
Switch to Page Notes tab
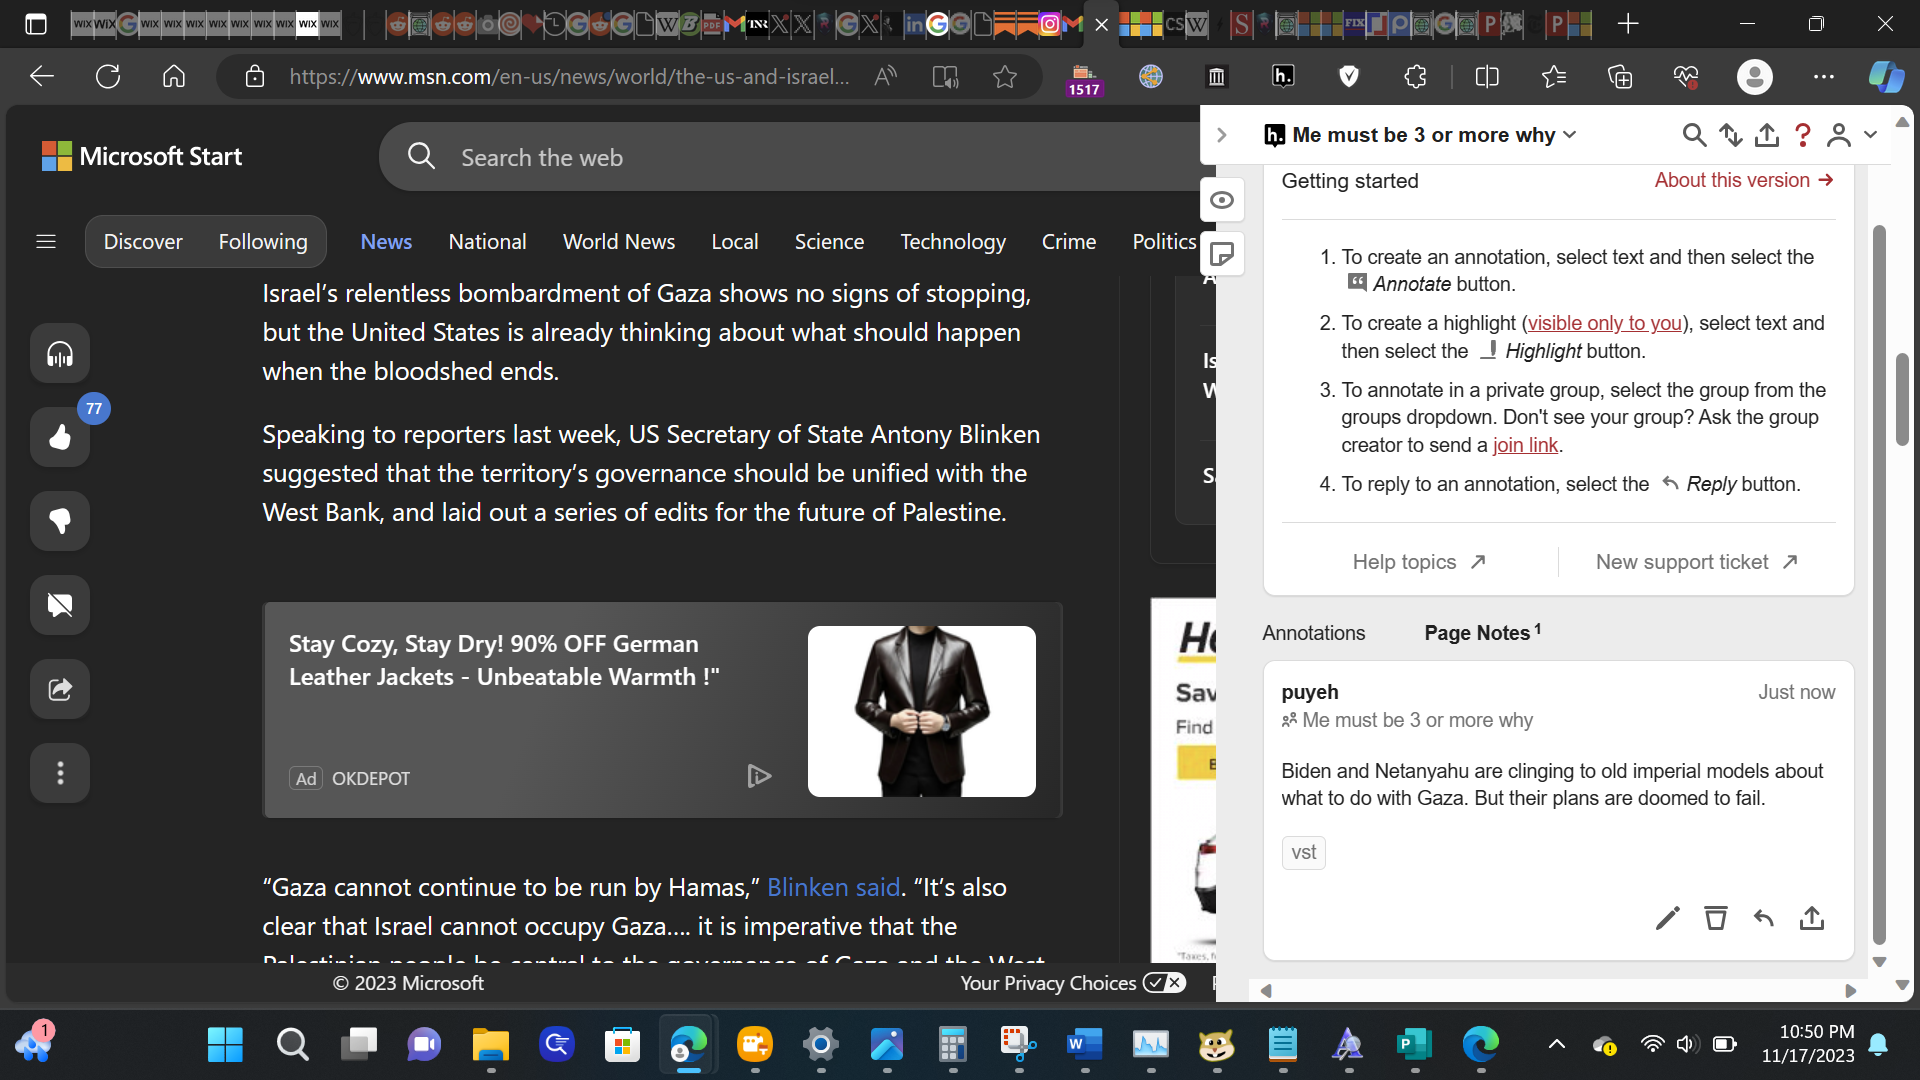(x=1482, y=633)
